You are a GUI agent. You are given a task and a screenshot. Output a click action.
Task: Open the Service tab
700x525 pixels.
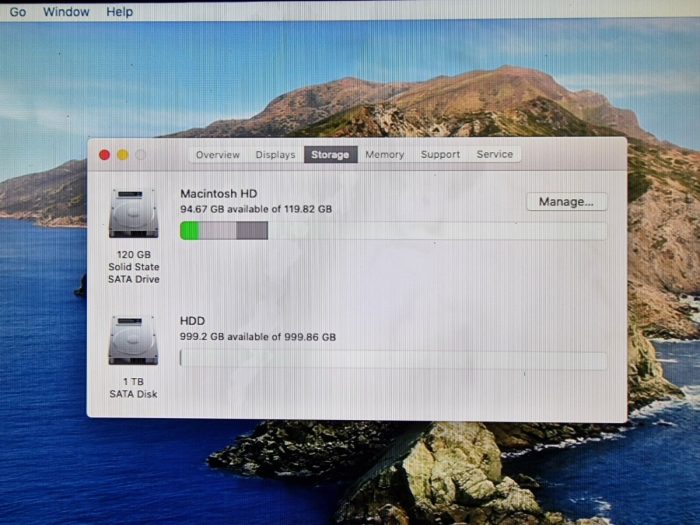pos(495,154)
